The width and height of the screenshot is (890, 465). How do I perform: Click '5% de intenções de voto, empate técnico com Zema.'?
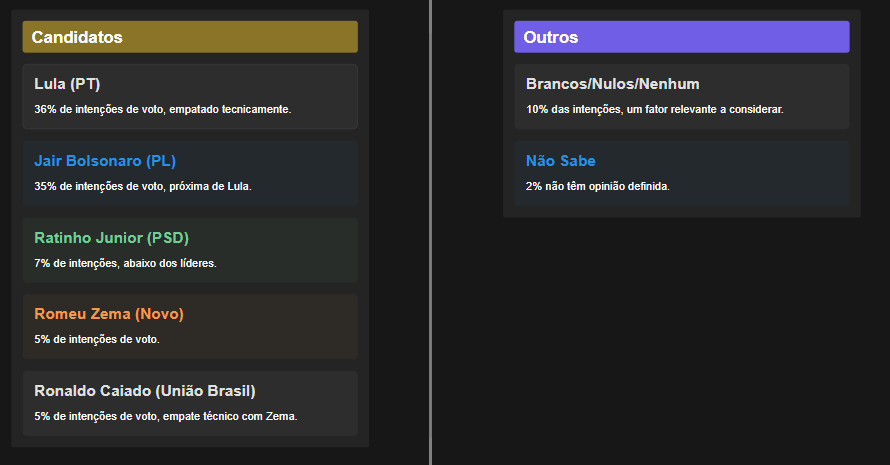pos(166,416)
